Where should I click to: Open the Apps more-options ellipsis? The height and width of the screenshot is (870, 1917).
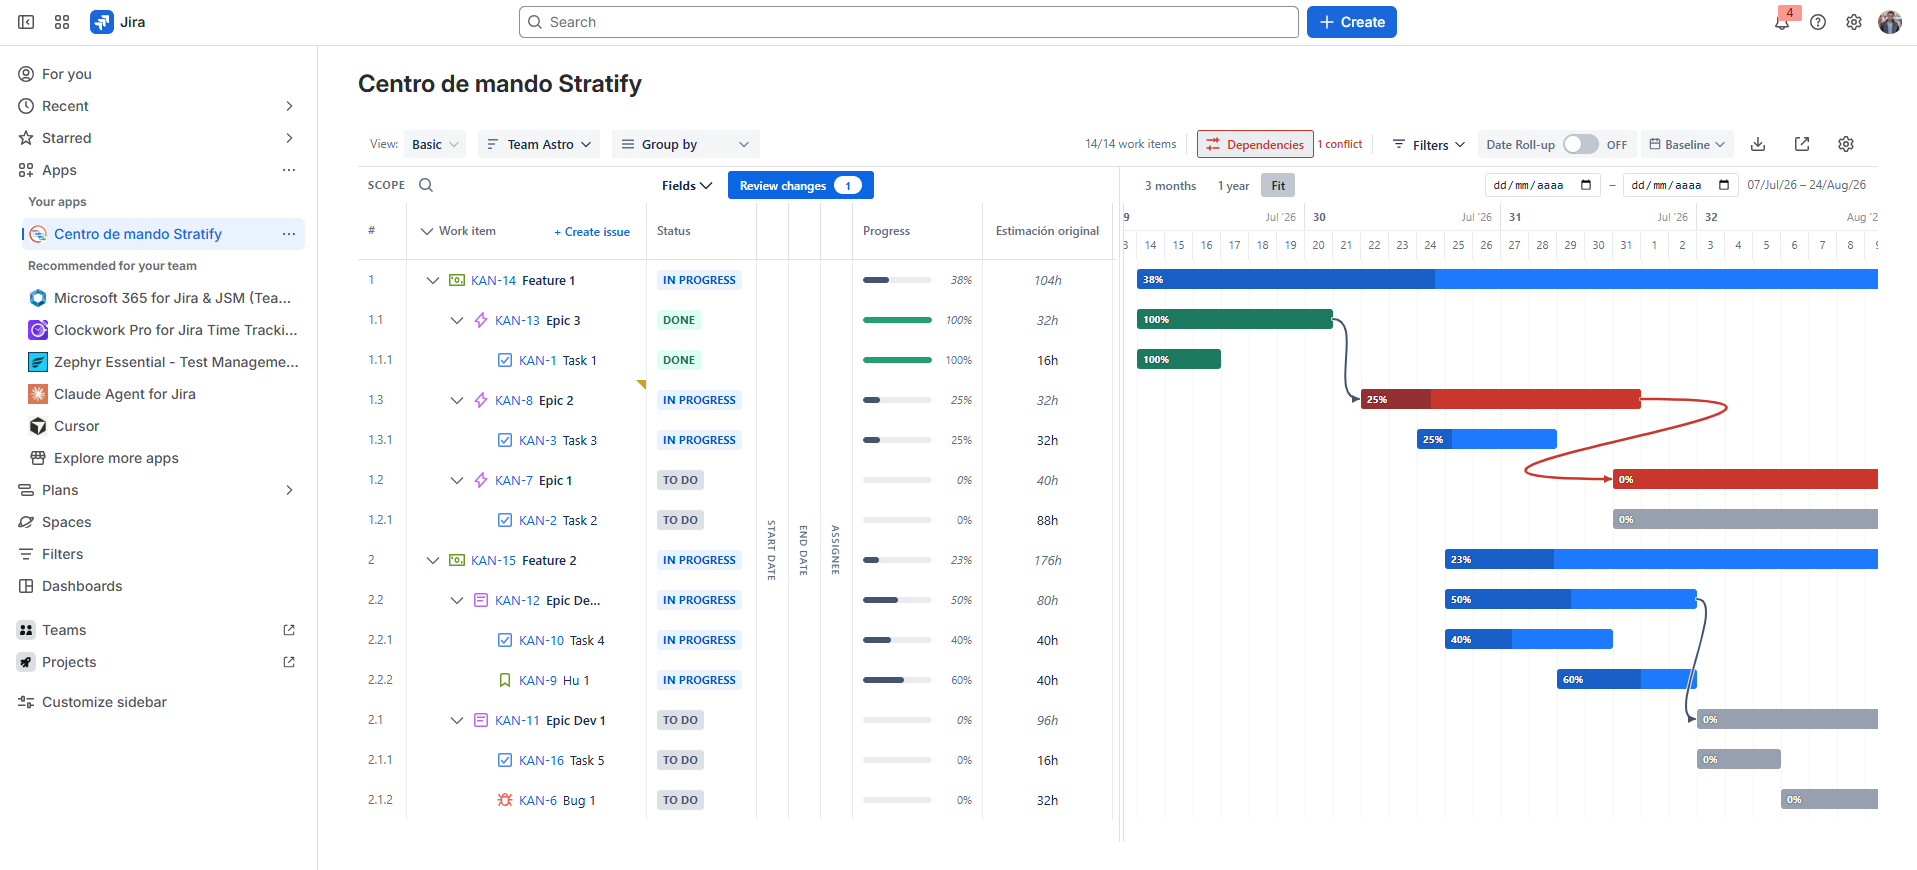pyautogui.click(x=289, y=170)
